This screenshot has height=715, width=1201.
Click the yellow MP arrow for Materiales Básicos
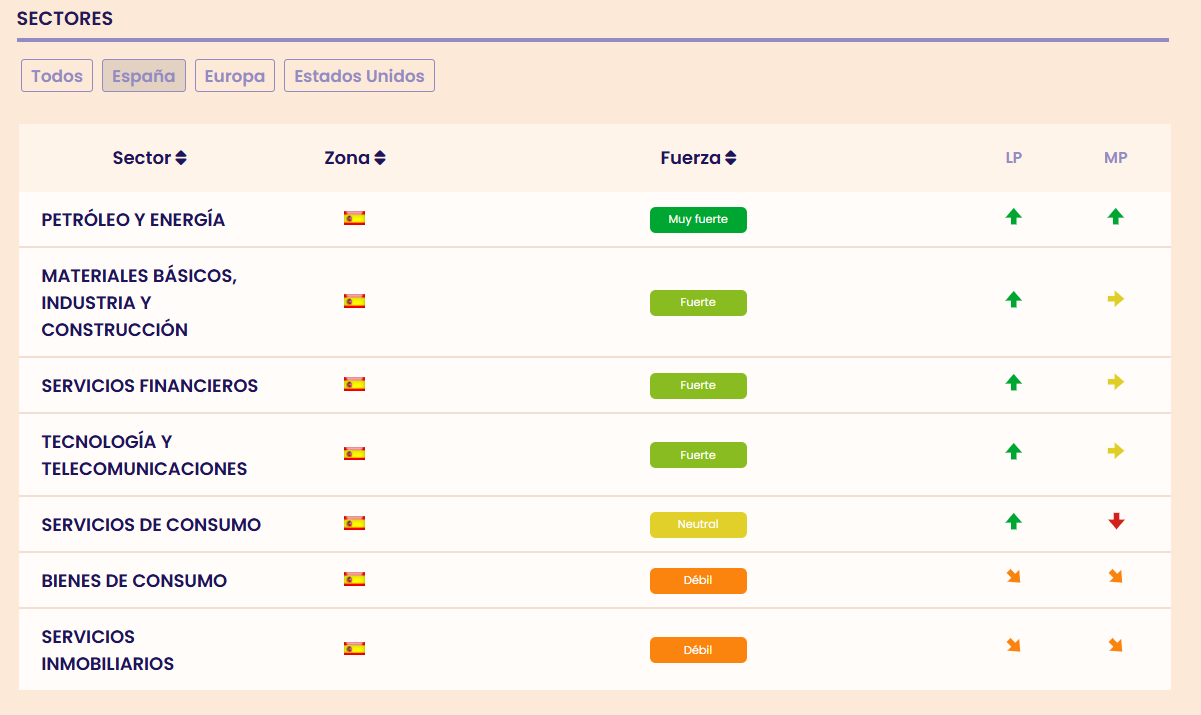1116,299
